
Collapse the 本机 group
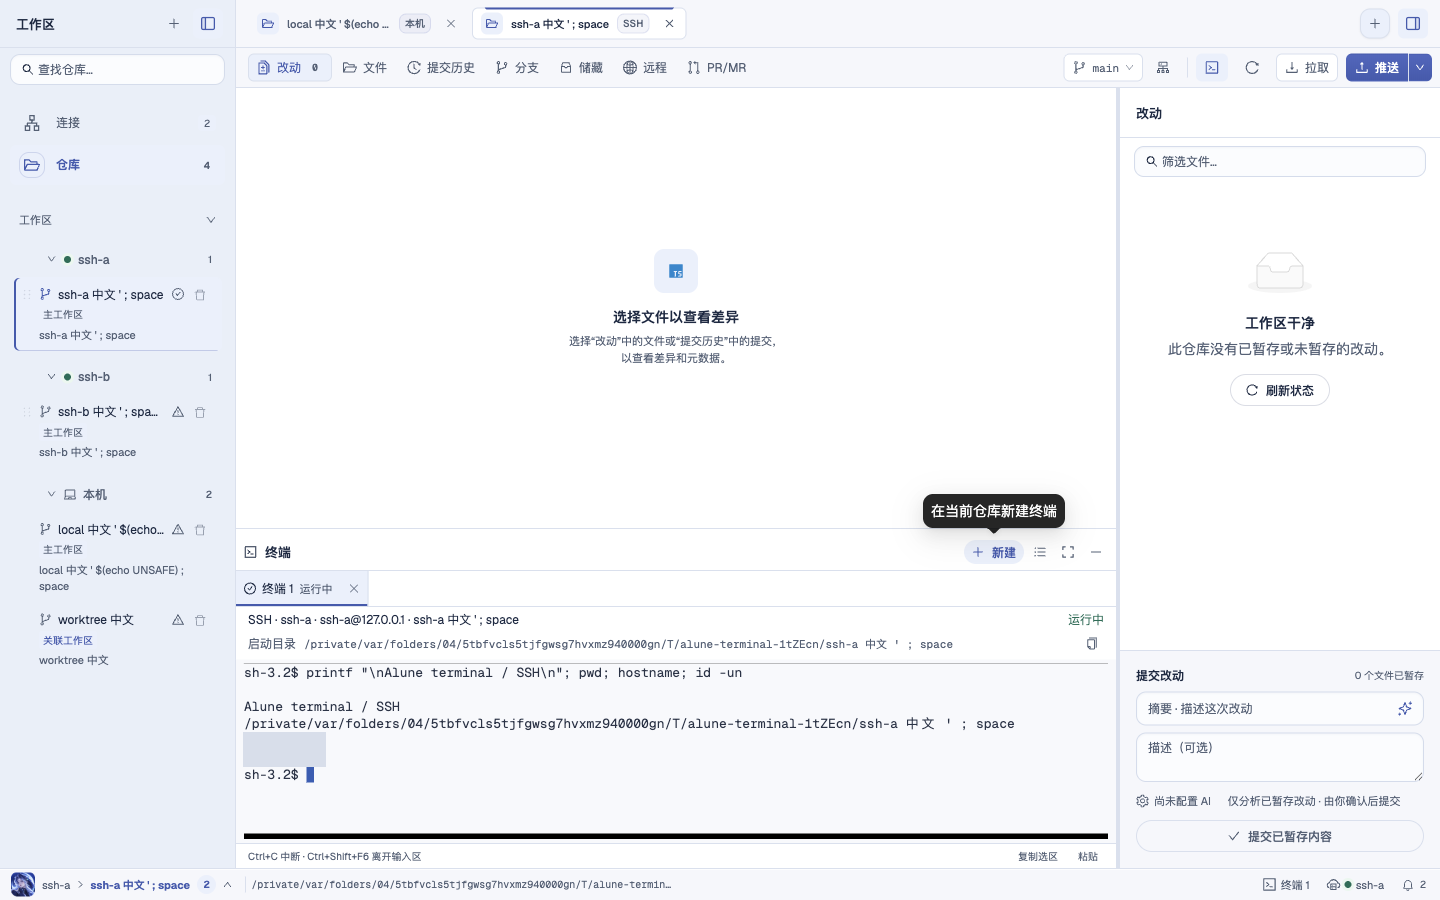coord(51,494)
